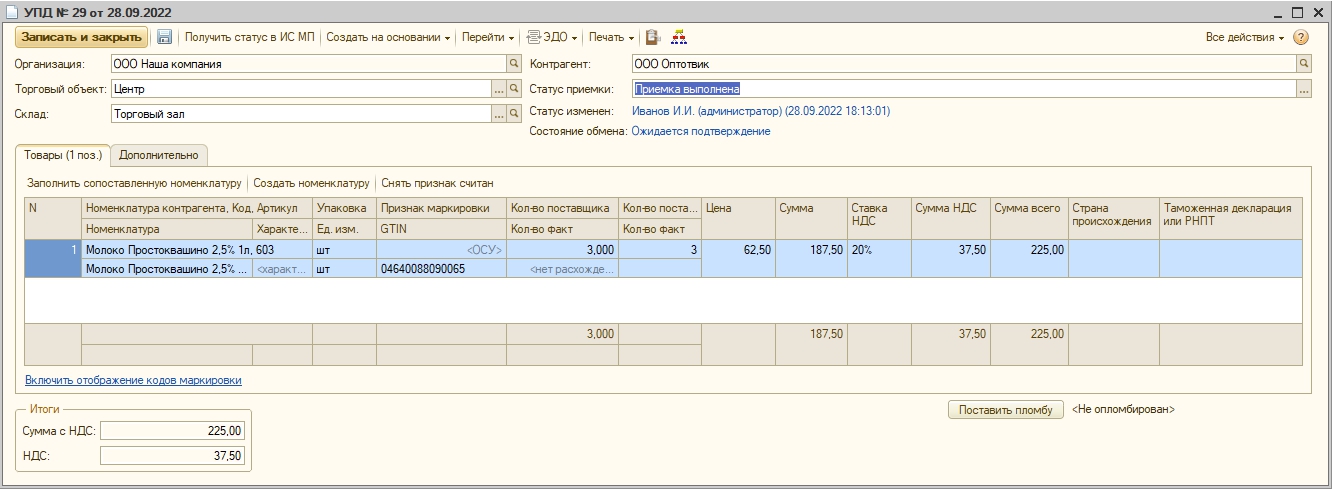The height and width of the screenshot is (489, 1332).
Task: Click the document structure hierarchy icon
Action: tap(679, 37)
